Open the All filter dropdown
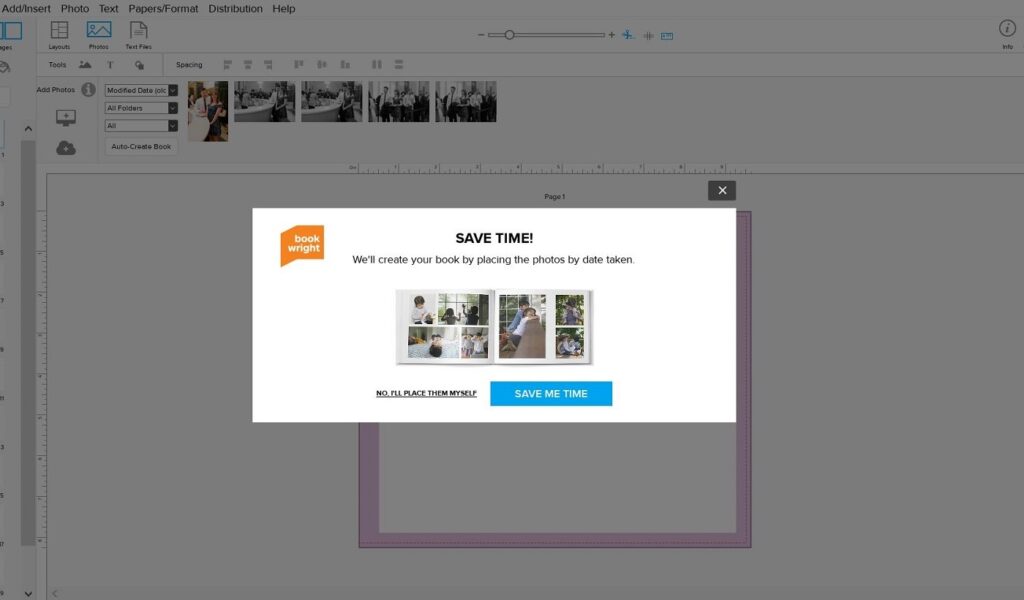Image resolution: width=1024 pixels, height=600 pixels. click(x=141, y=125)
